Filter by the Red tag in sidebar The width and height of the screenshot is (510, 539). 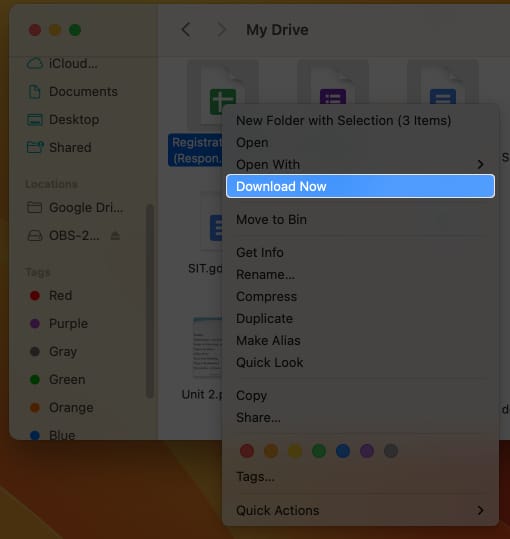coord(51,296)
